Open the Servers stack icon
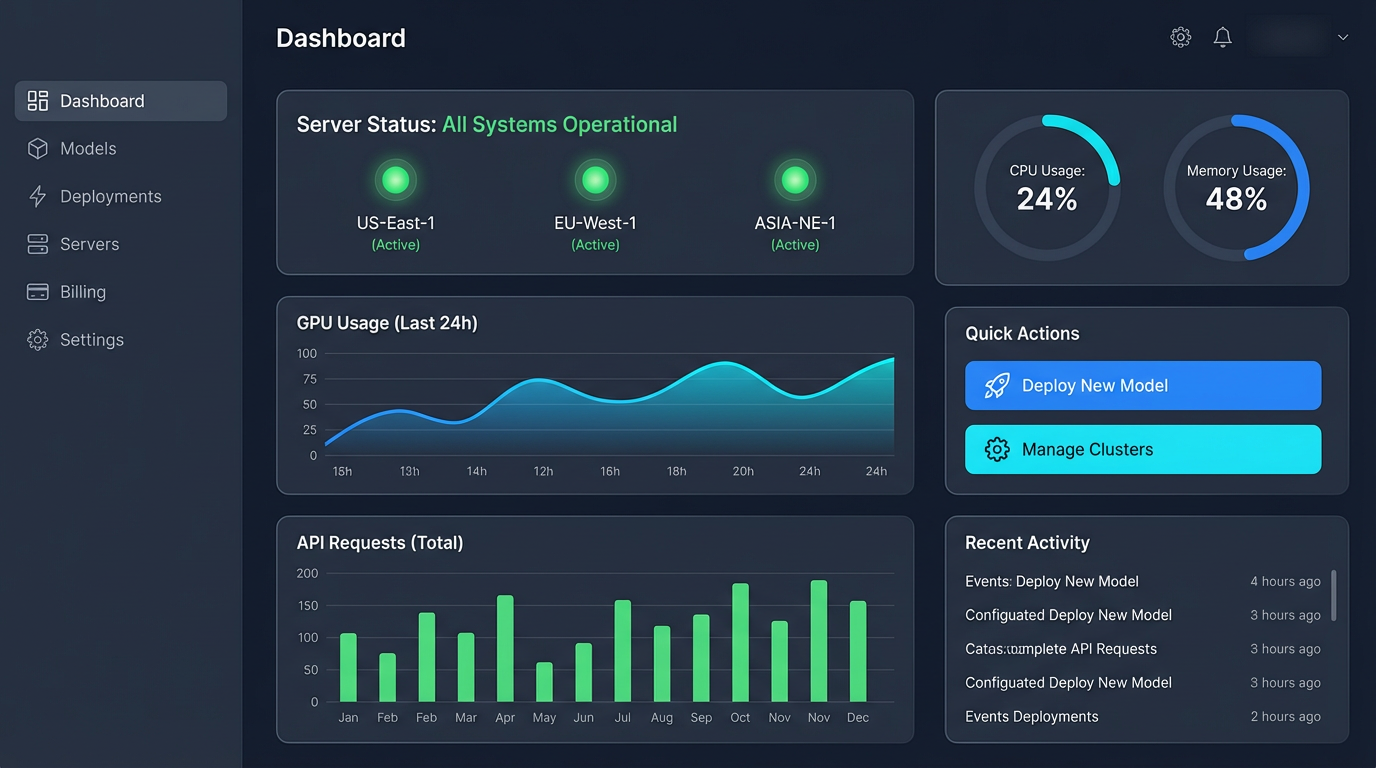 [37, 244]
